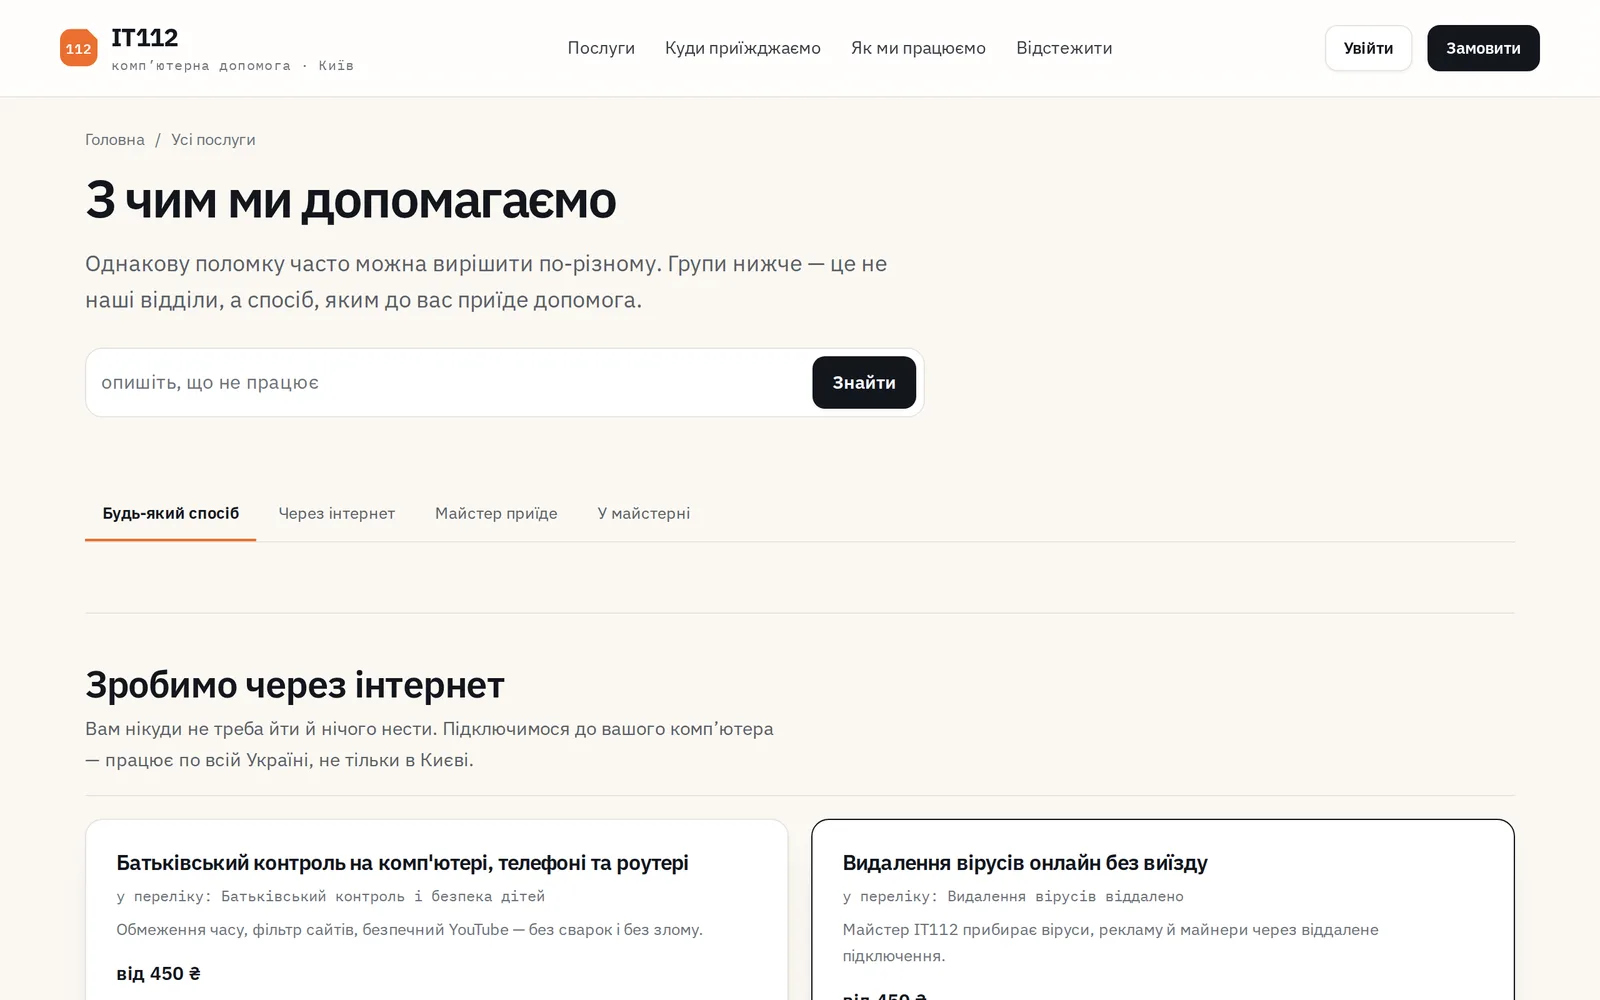Open the У майстерні tab
This screenshot has width=1600, height=1000.
(x=644, y=513)
